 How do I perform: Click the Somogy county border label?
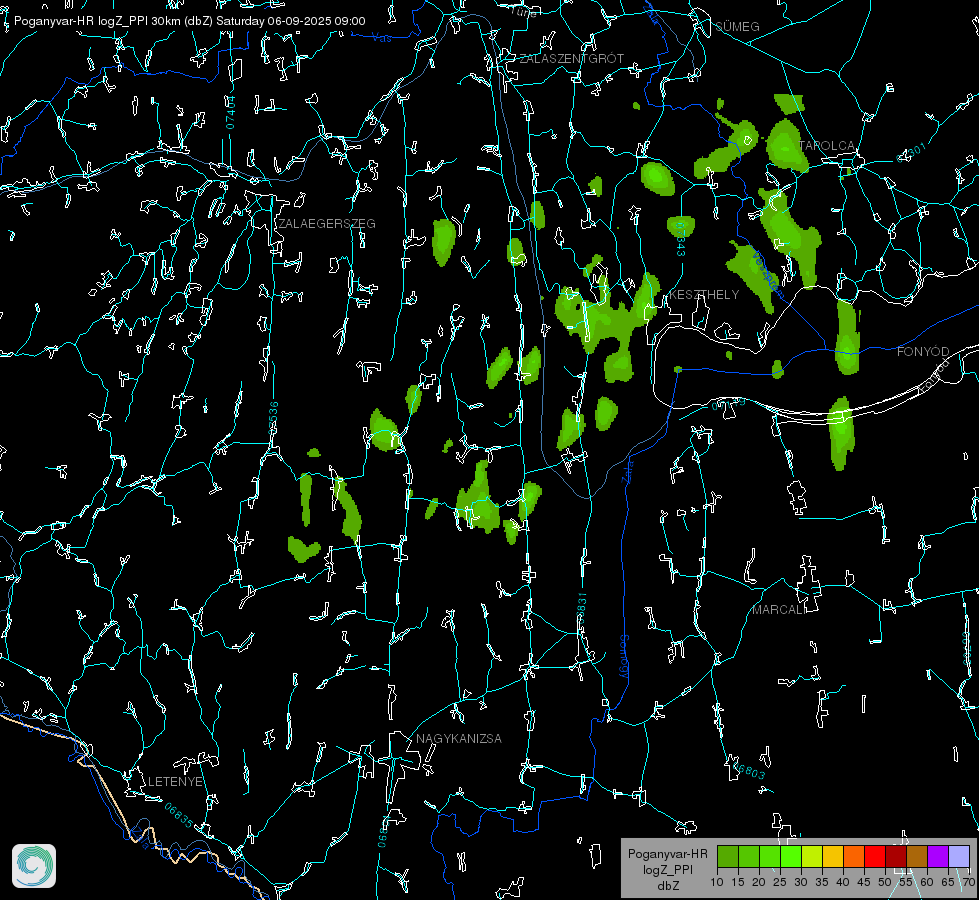(624, 656)
